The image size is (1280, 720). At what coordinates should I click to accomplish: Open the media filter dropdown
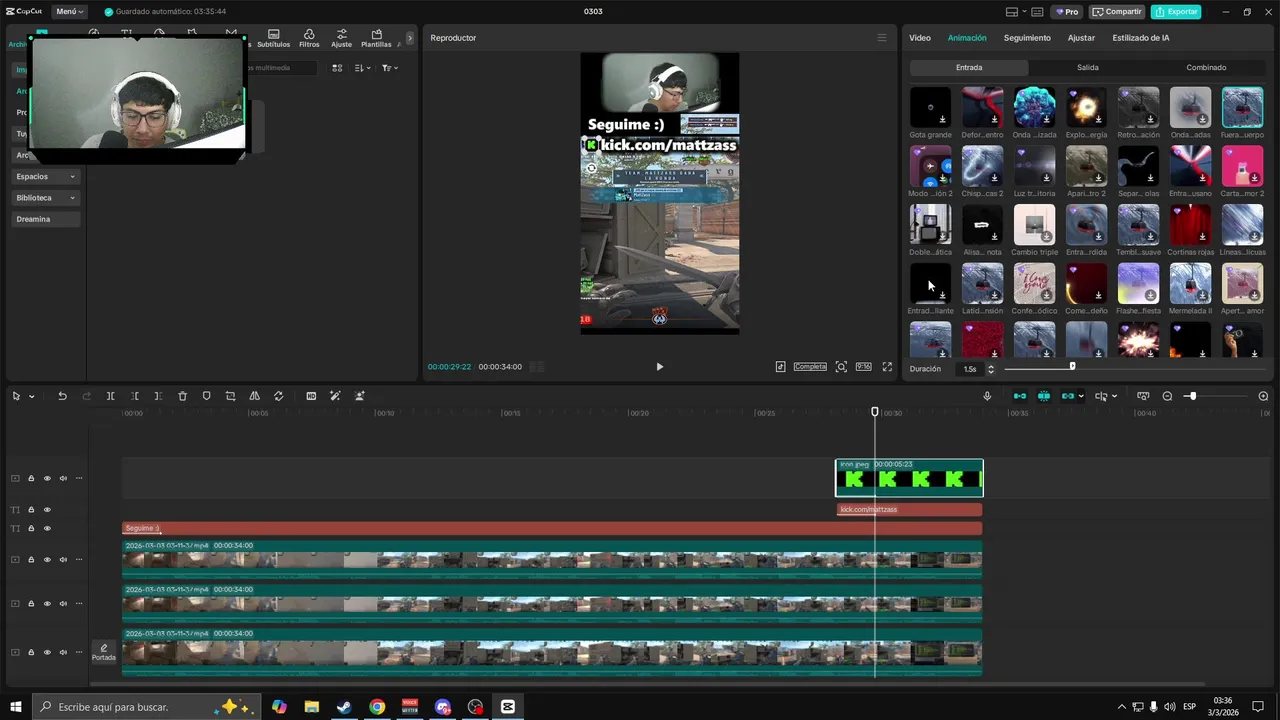(x=390, y=68)
